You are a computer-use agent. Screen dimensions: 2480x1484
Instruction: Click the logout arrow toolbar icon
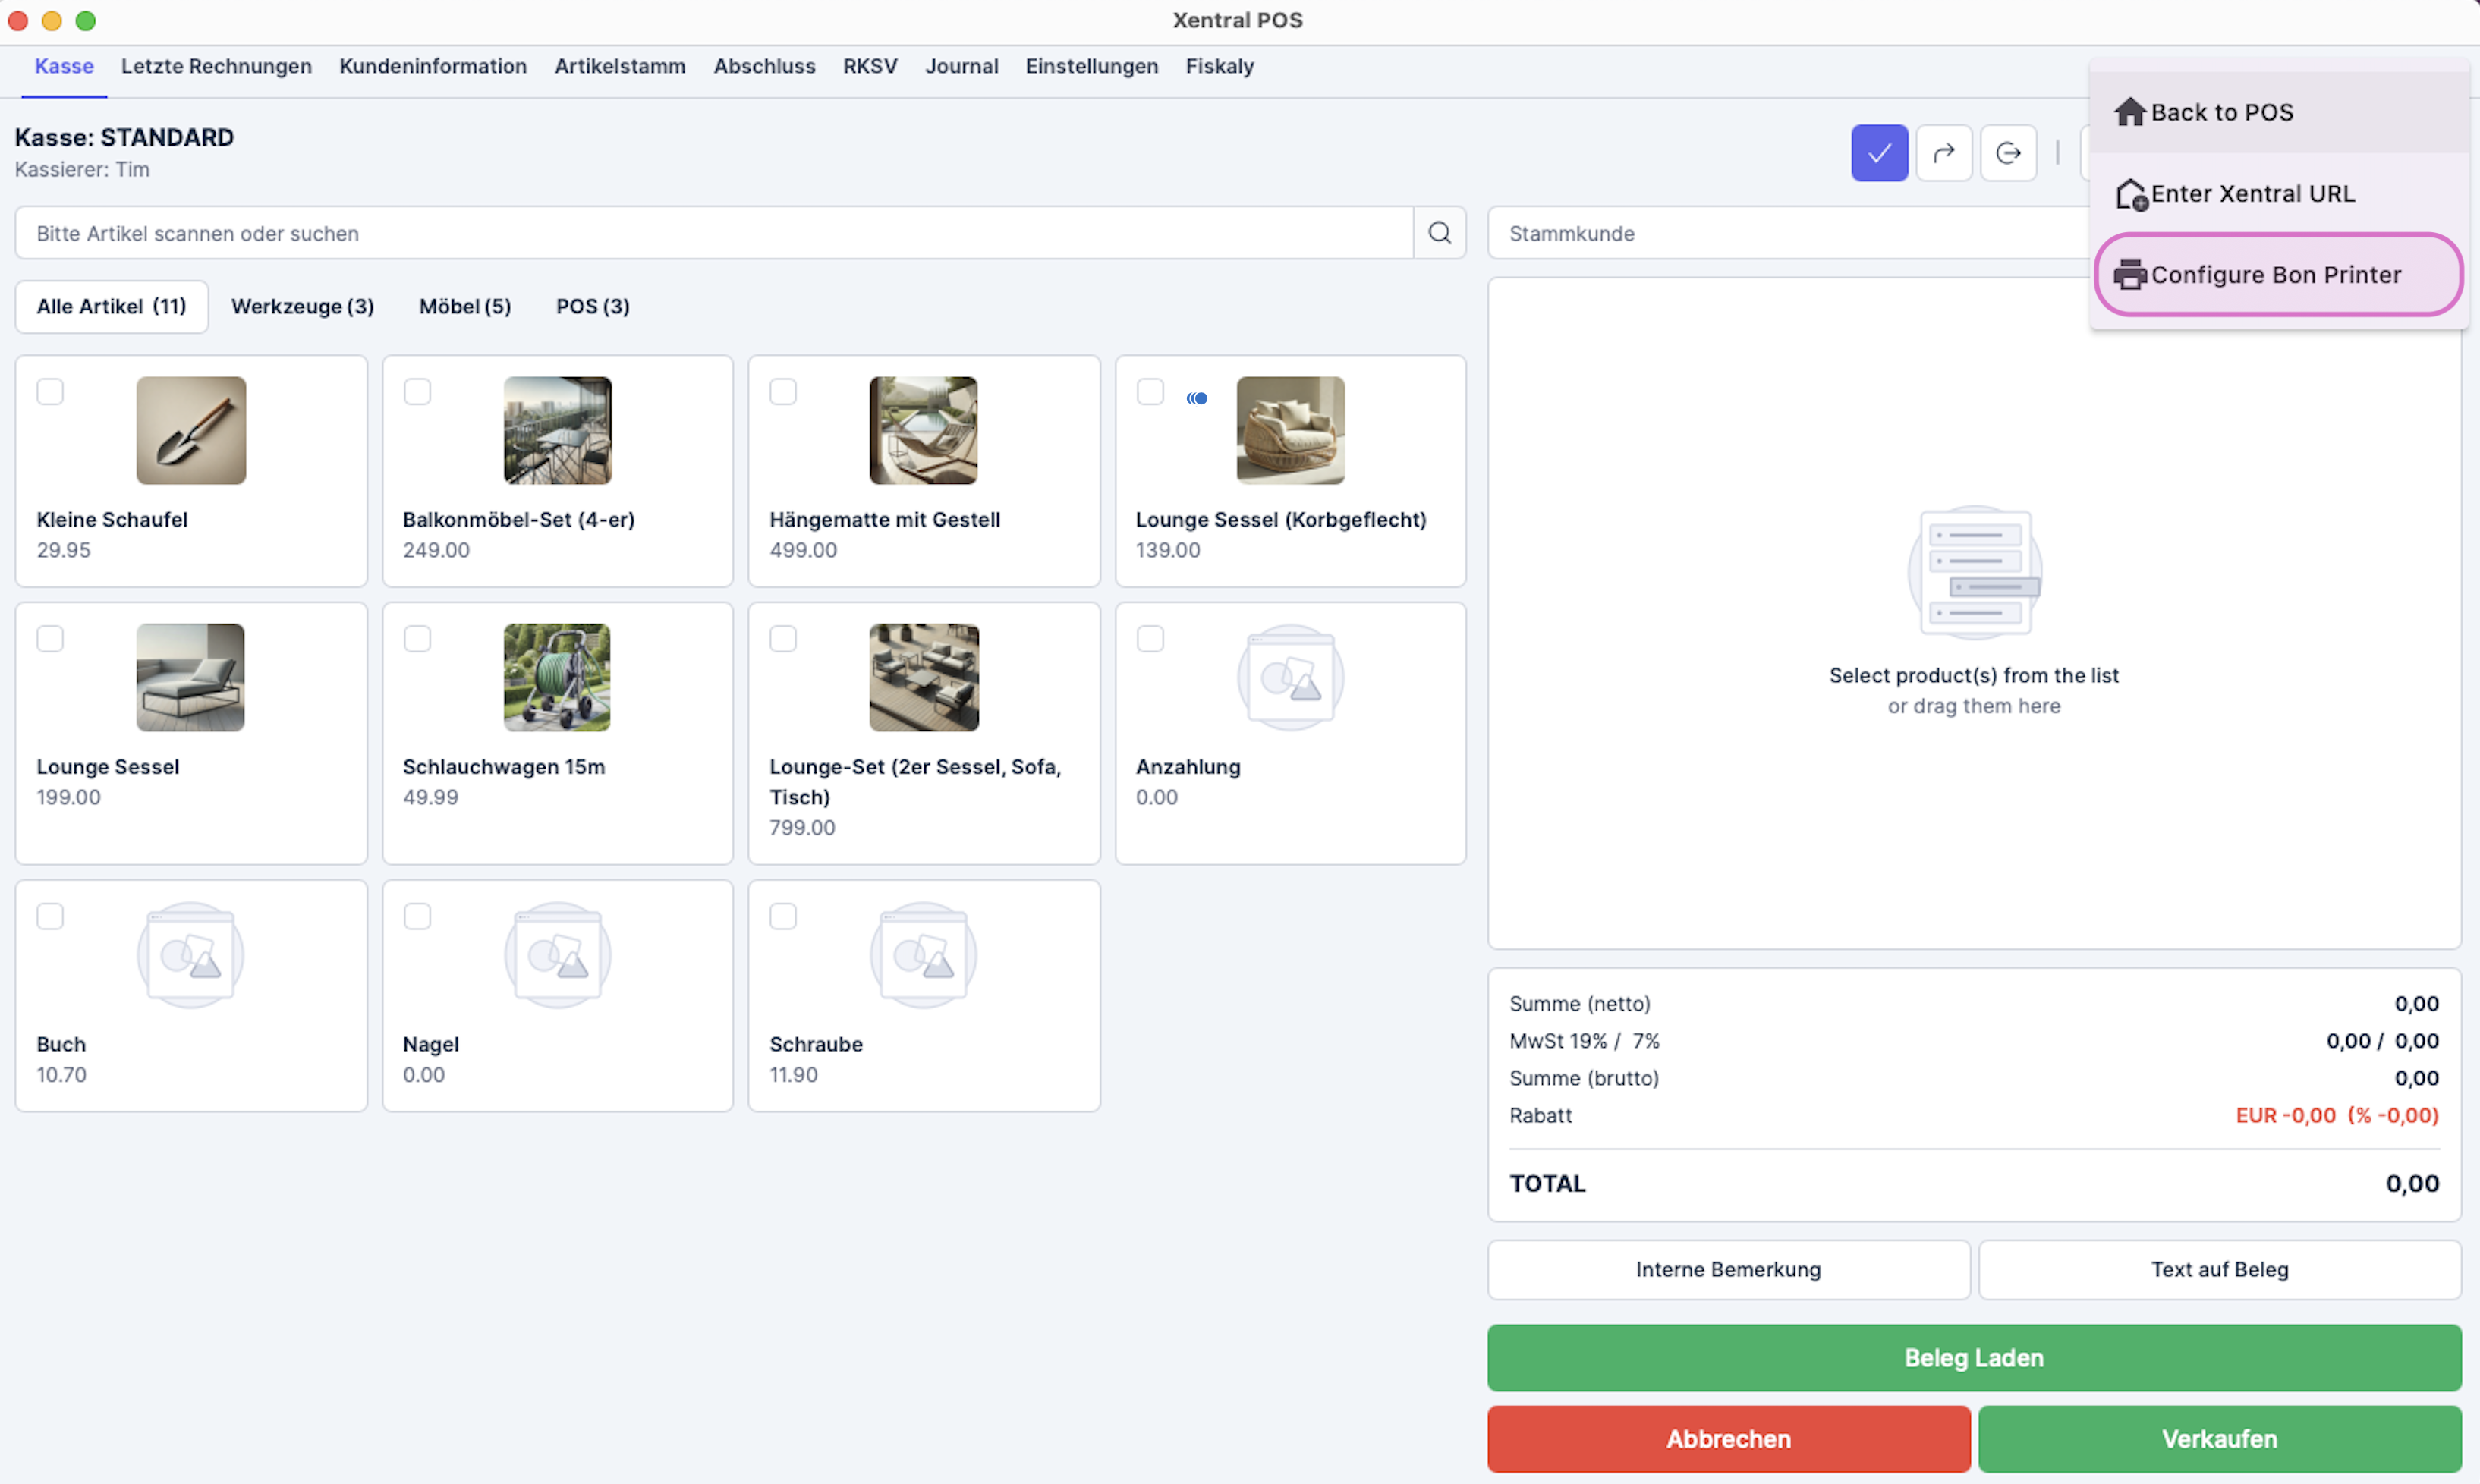2009,152
